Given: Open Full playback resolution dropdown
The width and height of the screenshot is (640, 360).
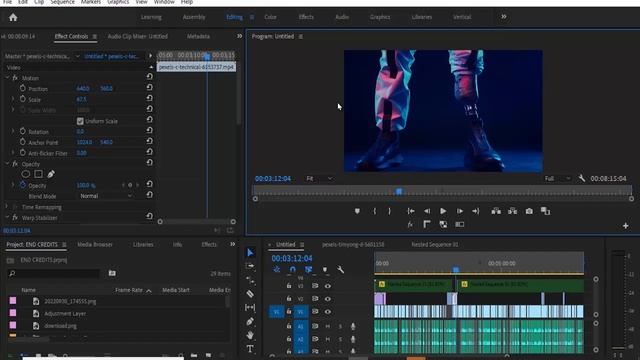Looking at the screenshot, I should [557, 178].
